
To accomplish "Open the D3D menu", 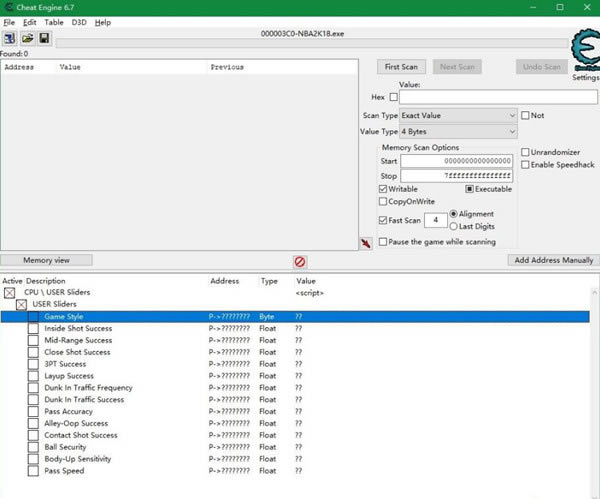I will 78,22.
